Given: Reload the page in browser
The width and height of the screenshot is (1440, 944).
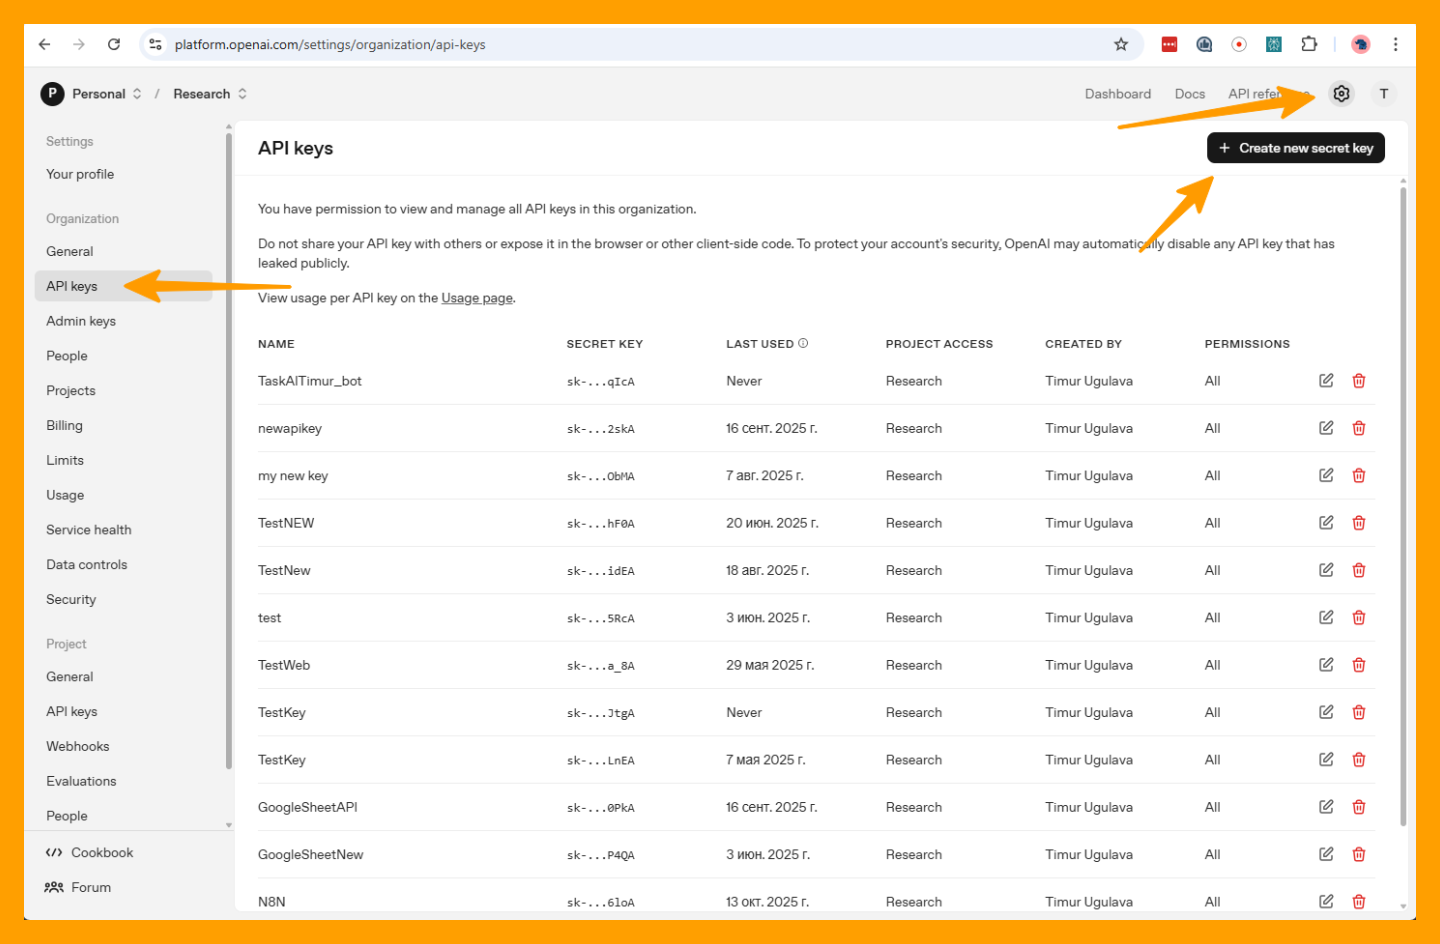Looking at the screenshot, I should [x=114, y=44].
